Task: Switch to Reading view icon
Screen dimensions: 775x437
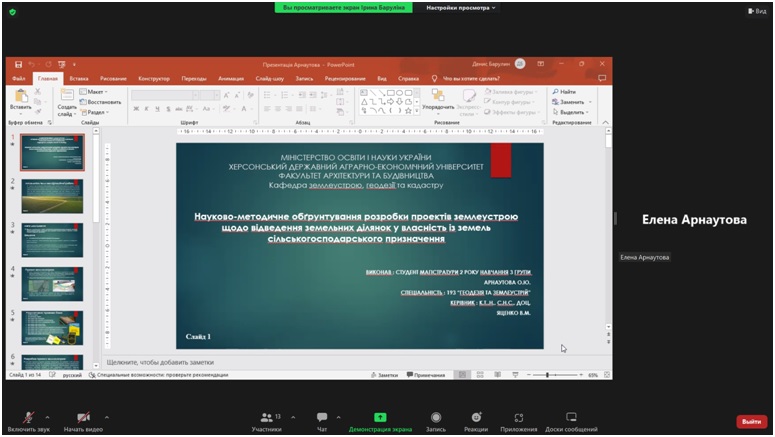Action: (x=497, y=375)
